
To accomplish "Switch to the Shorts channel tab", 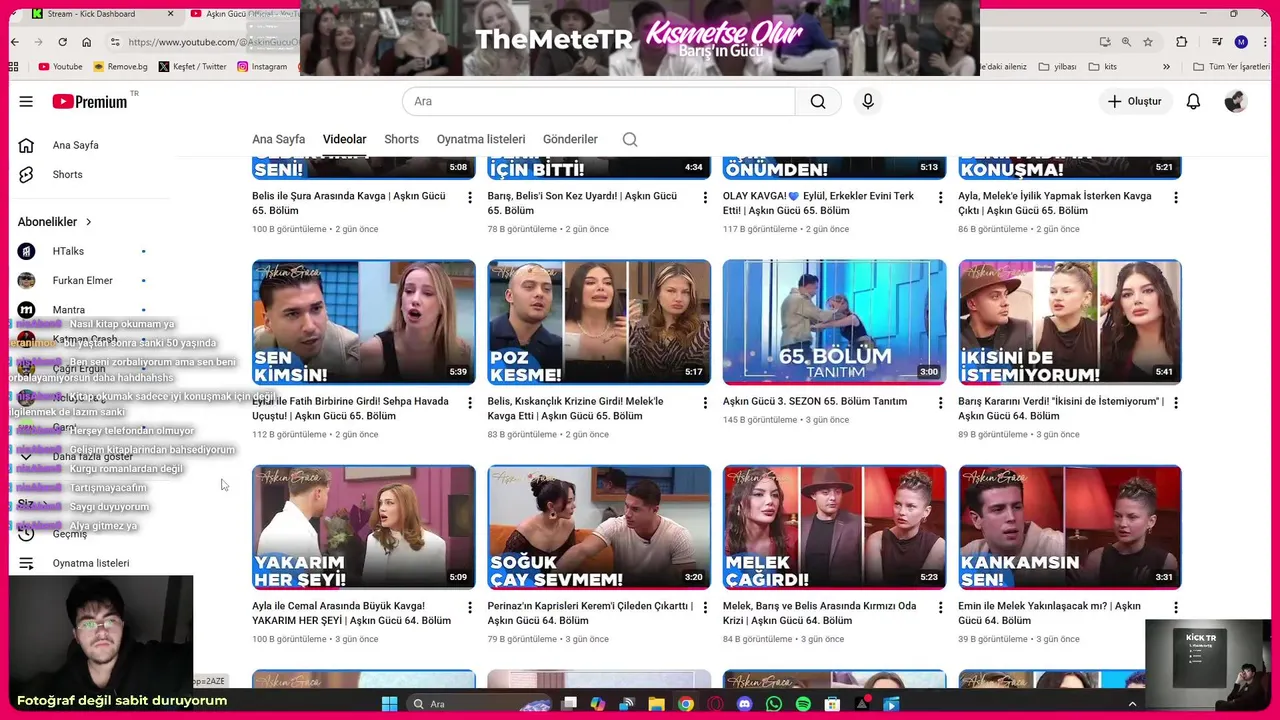I will click(401, 139).
